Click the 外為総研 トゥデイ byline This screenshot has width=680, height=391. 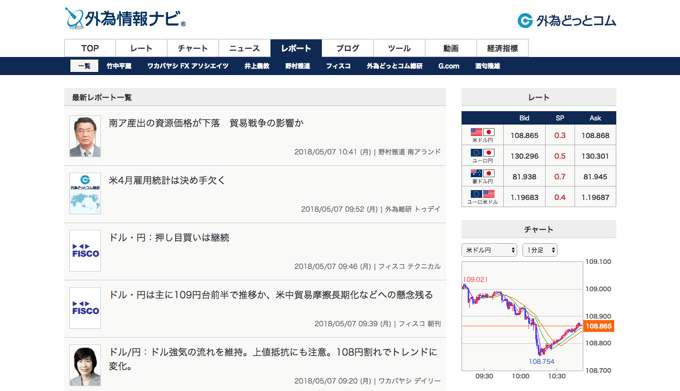[412, 209]
